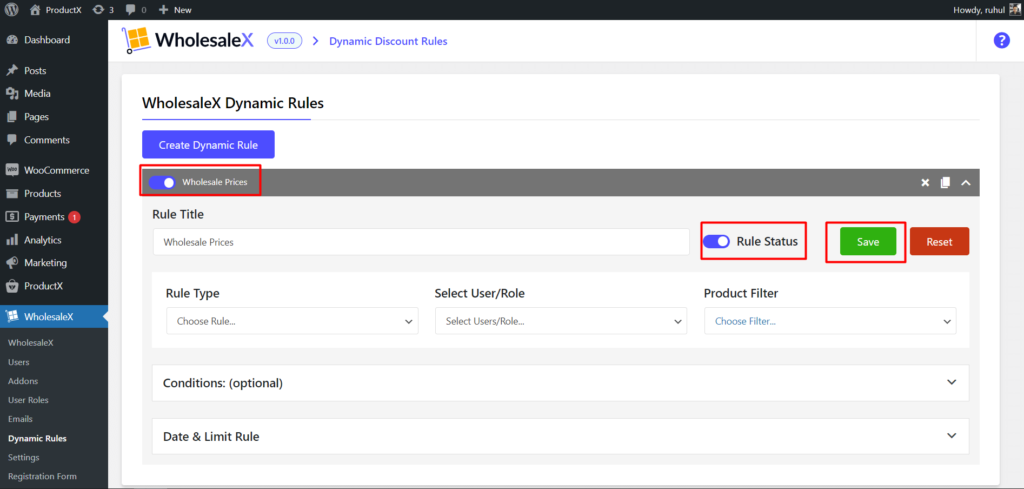Toggle the Wholesale Prices header switch

coord(162,183)
